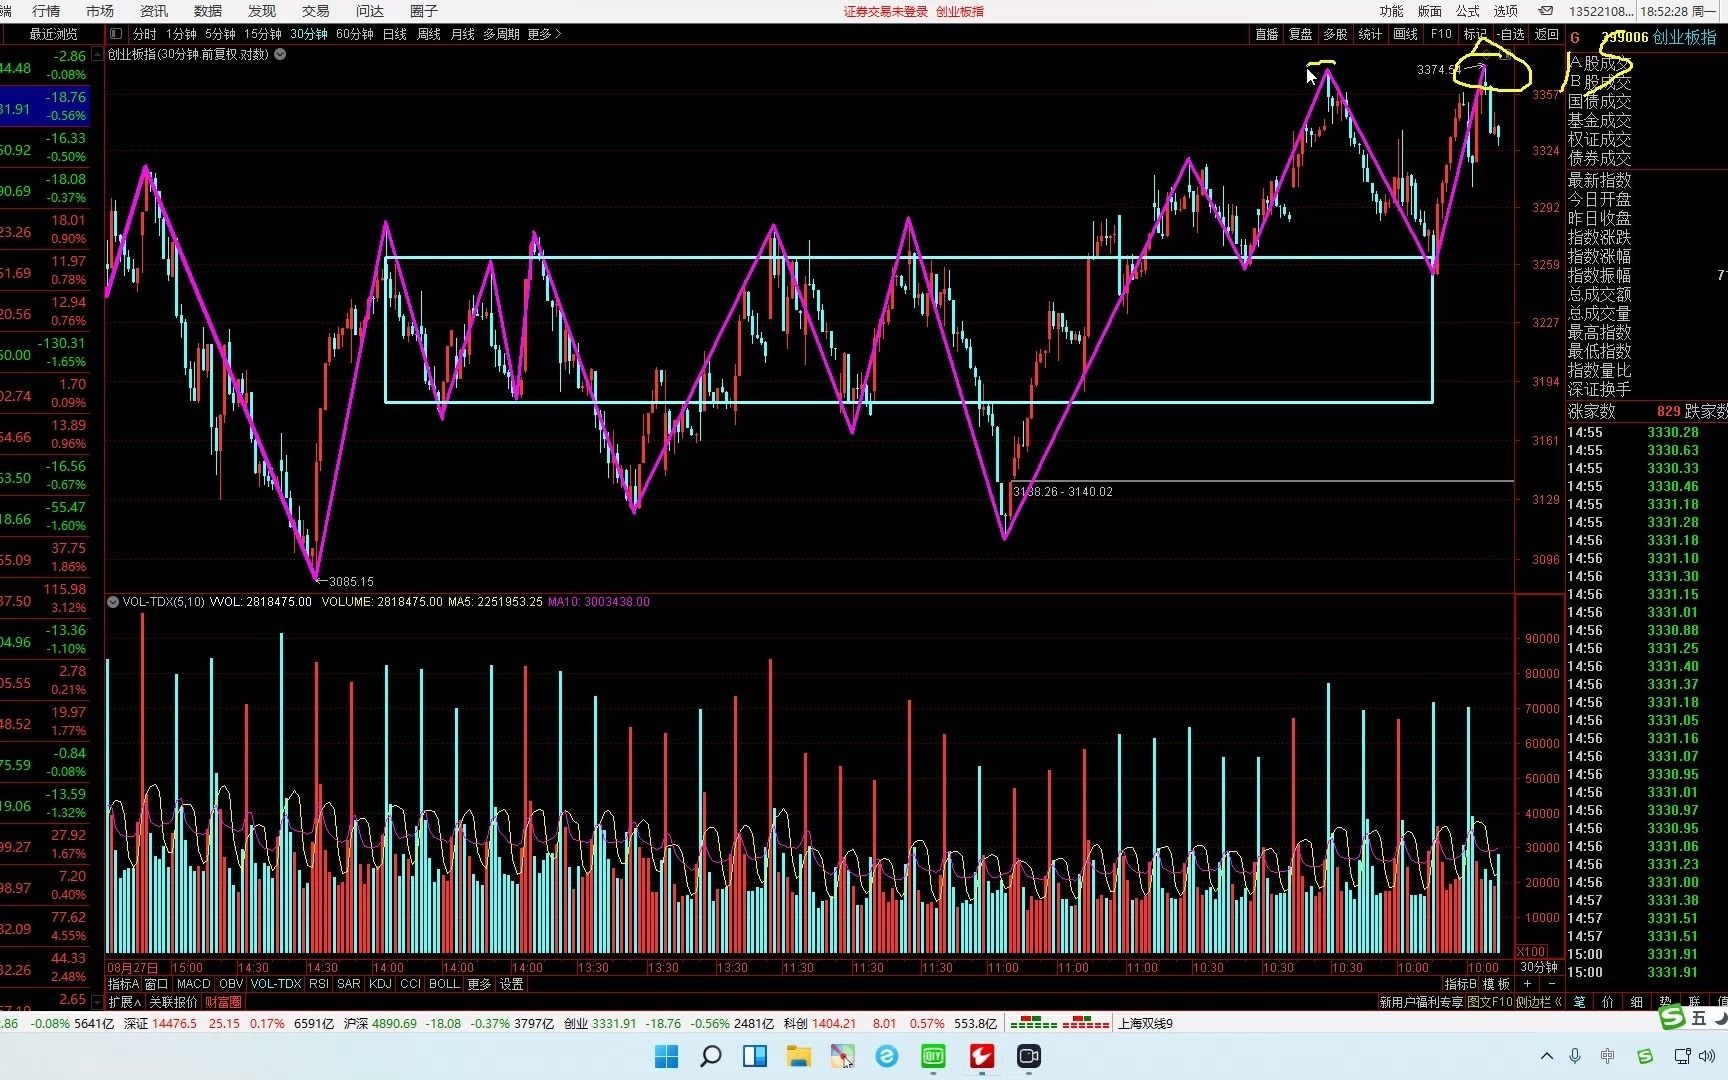Open 笔 tick details tab
1728x1080 pixels.
[1580, 1001]
